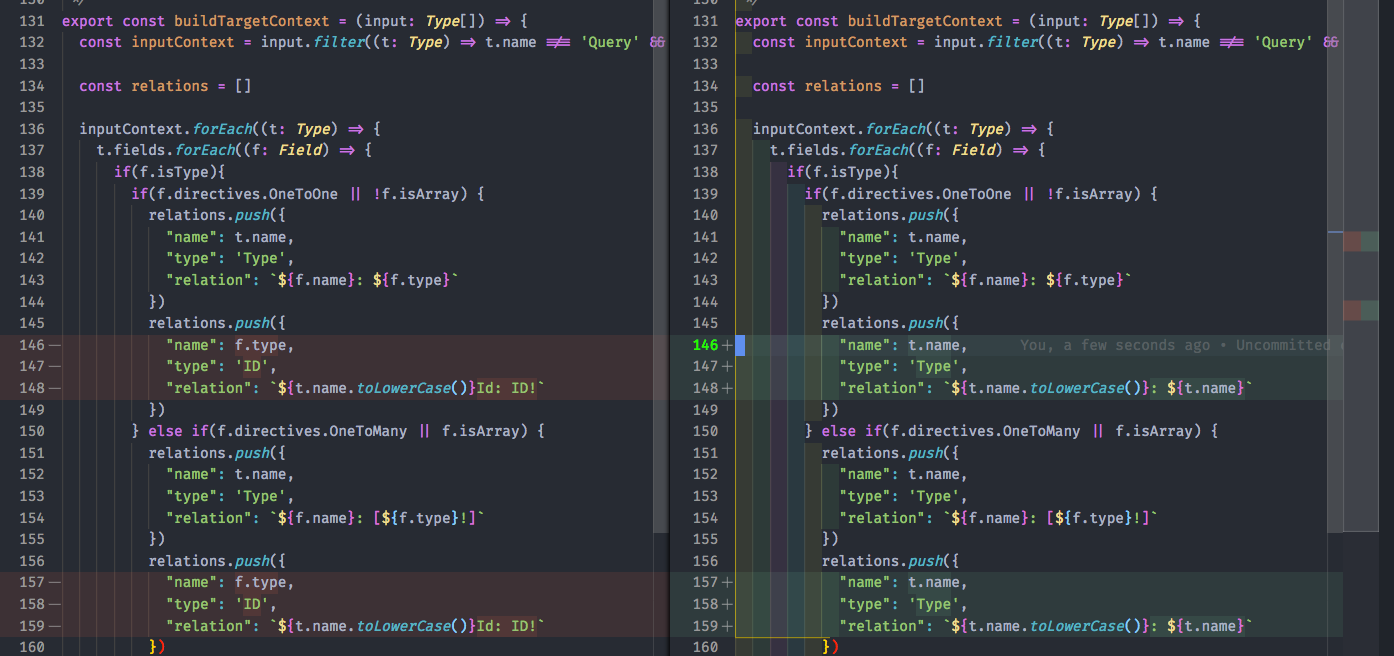Image resolution: width=1394 pixels, height=656 pixels.
Task: Click removed 'ID' on left line 147
Action: 252,367
